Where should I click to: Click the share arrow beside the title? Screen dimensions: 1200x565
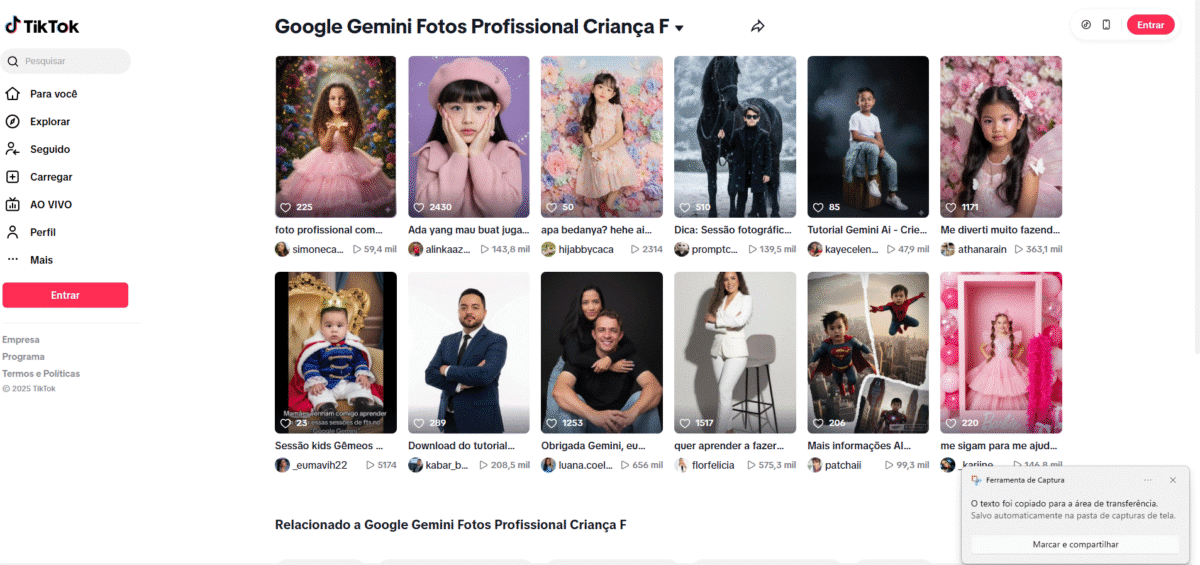pos(758,27)
